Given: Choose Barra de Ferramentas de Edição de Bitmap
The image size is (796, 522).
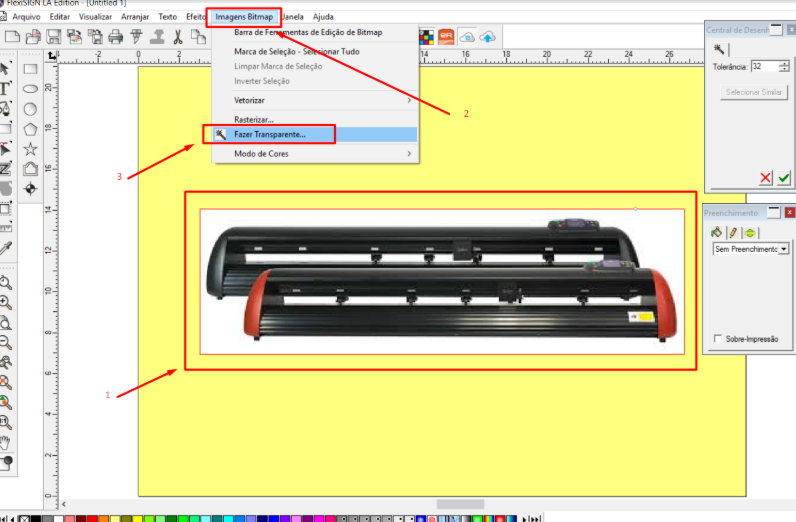Looking at the screenshot, I should pos(315,32).
